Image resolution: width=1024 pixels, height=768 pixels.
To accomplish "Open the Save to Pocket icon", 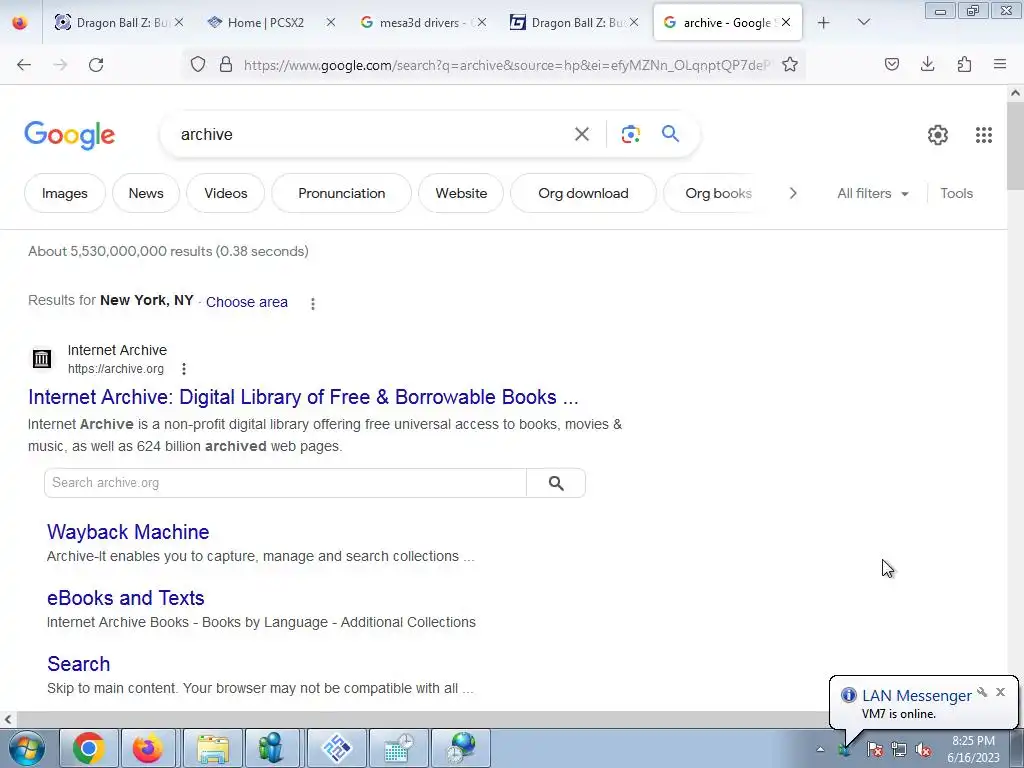I will 892,64.
